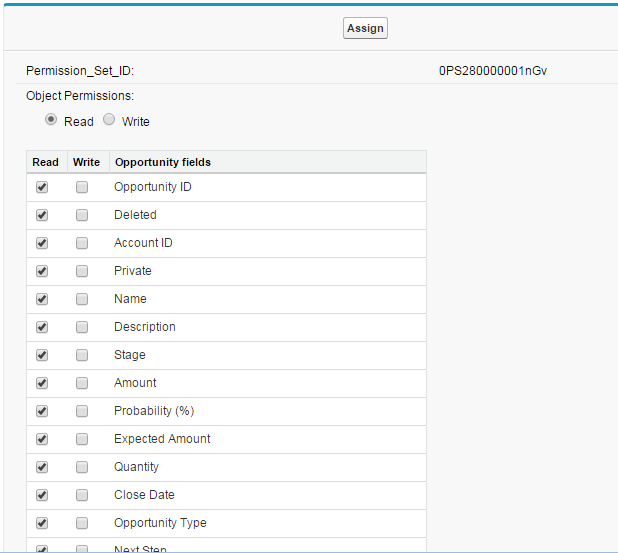Click the Assign button
This screenshot has height=553, width=618.
(365, 28)
